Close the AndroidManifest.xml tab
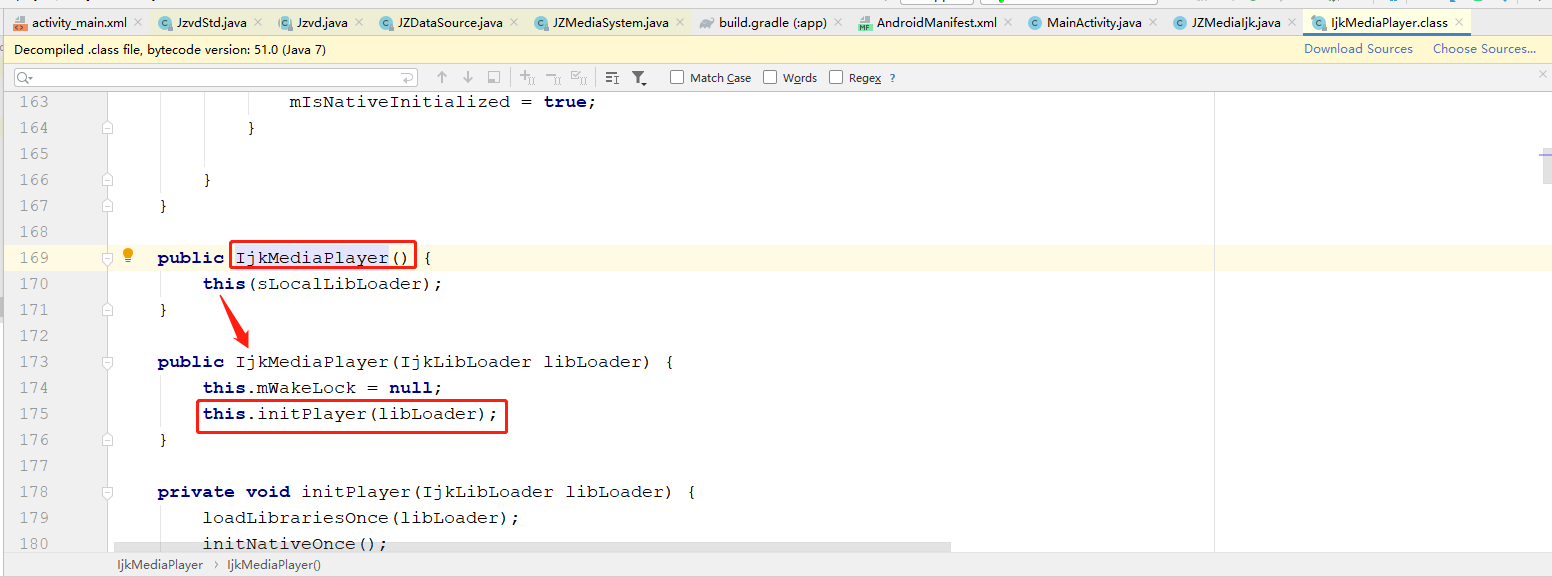This screenshot has width=1552, height=577. (x=1008, y=22)
